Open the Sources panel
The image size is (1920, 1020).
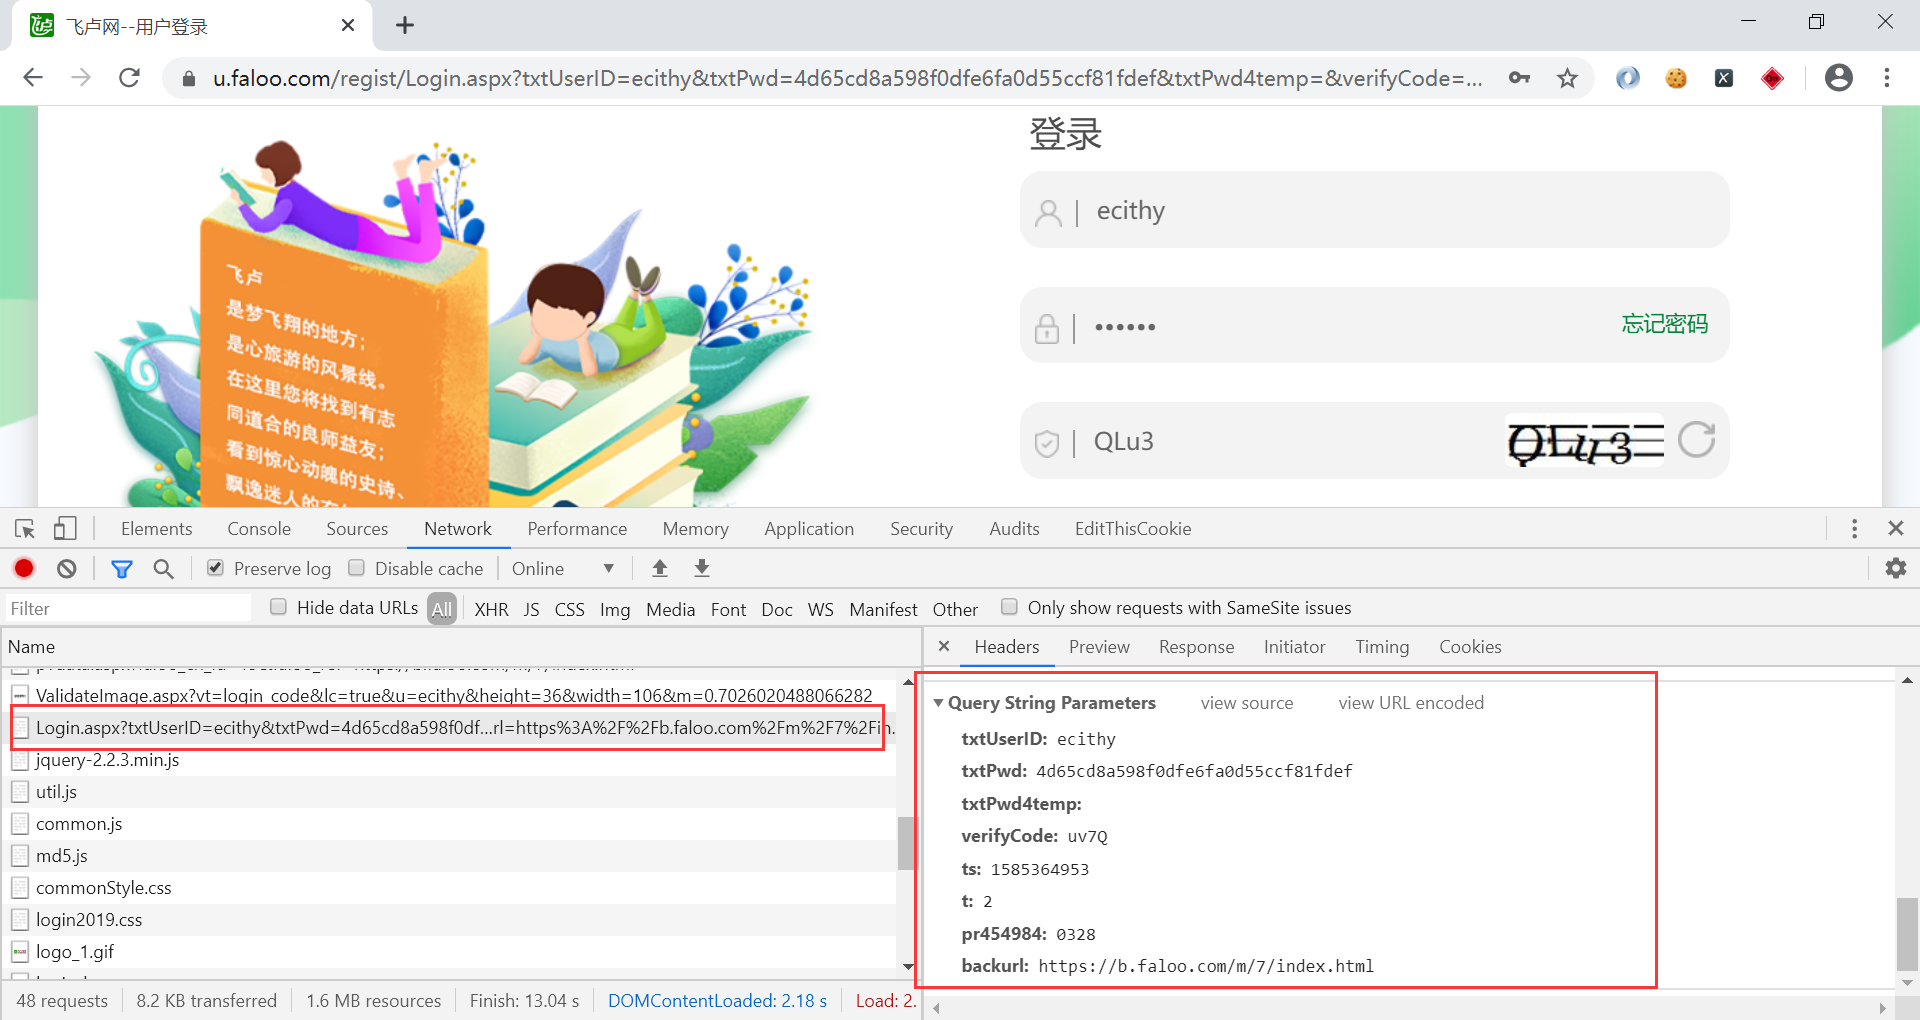click(357, 528)
